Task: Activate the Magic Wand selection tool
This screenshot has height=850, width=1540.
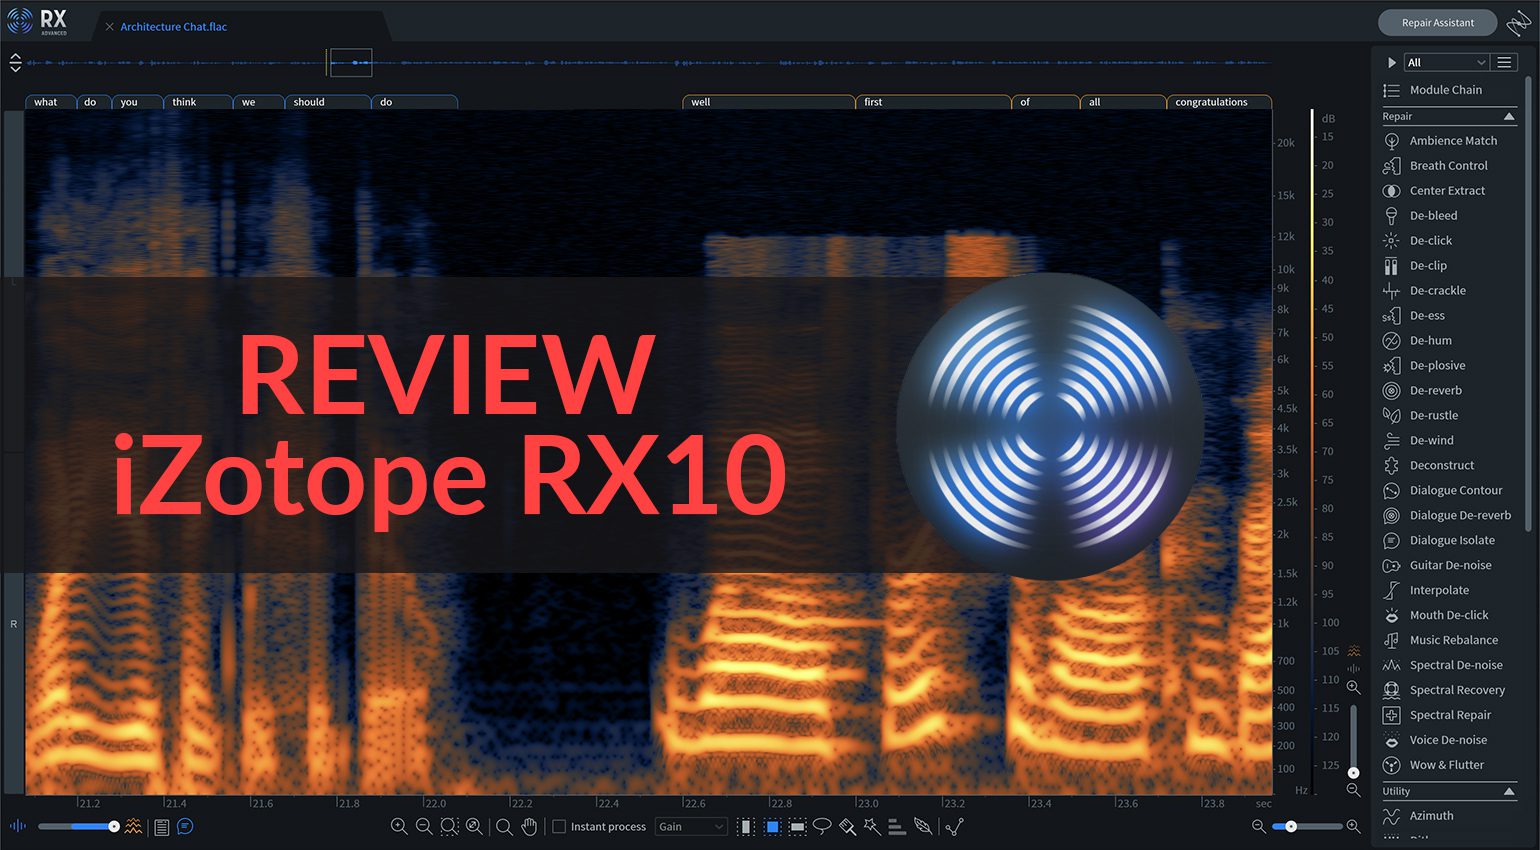Action: 872,827
